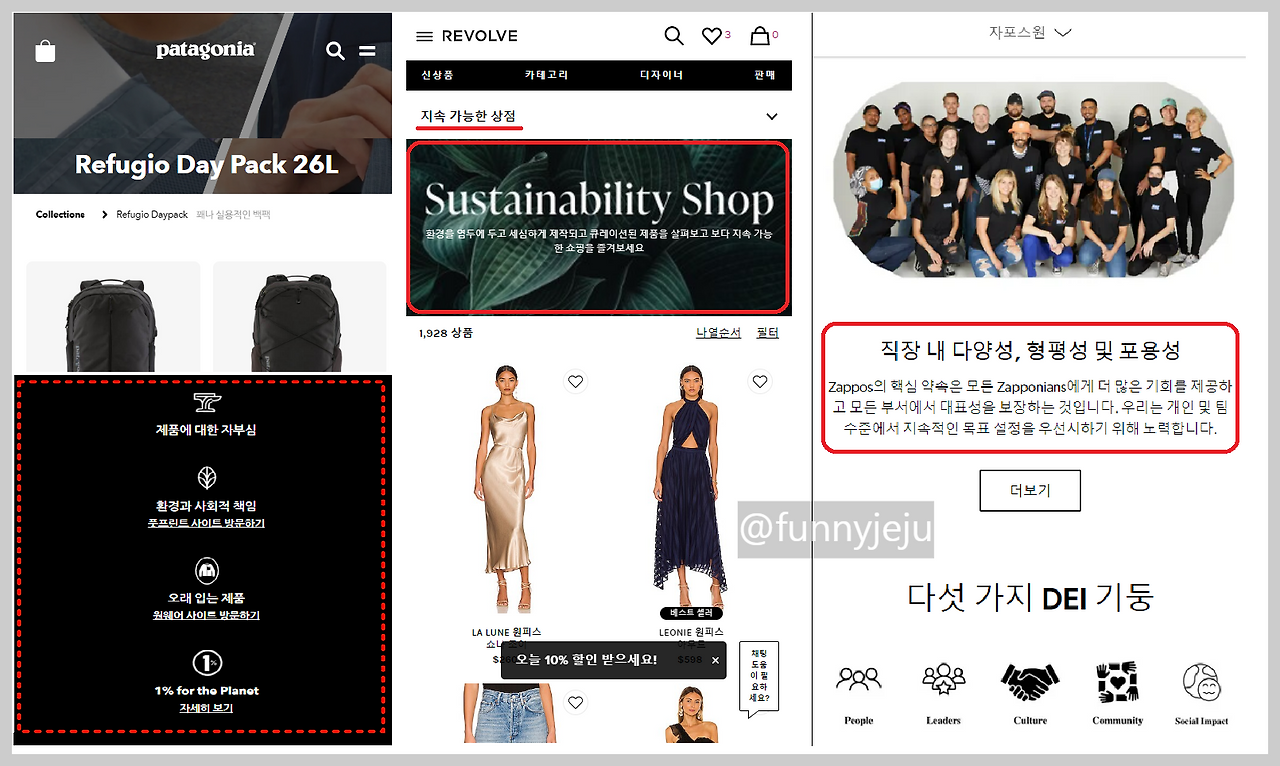This screenshot has width=1280, height=766.
Task: Click the REVOLVE logo
Action: pyautogui.click(x=480, y=36)
